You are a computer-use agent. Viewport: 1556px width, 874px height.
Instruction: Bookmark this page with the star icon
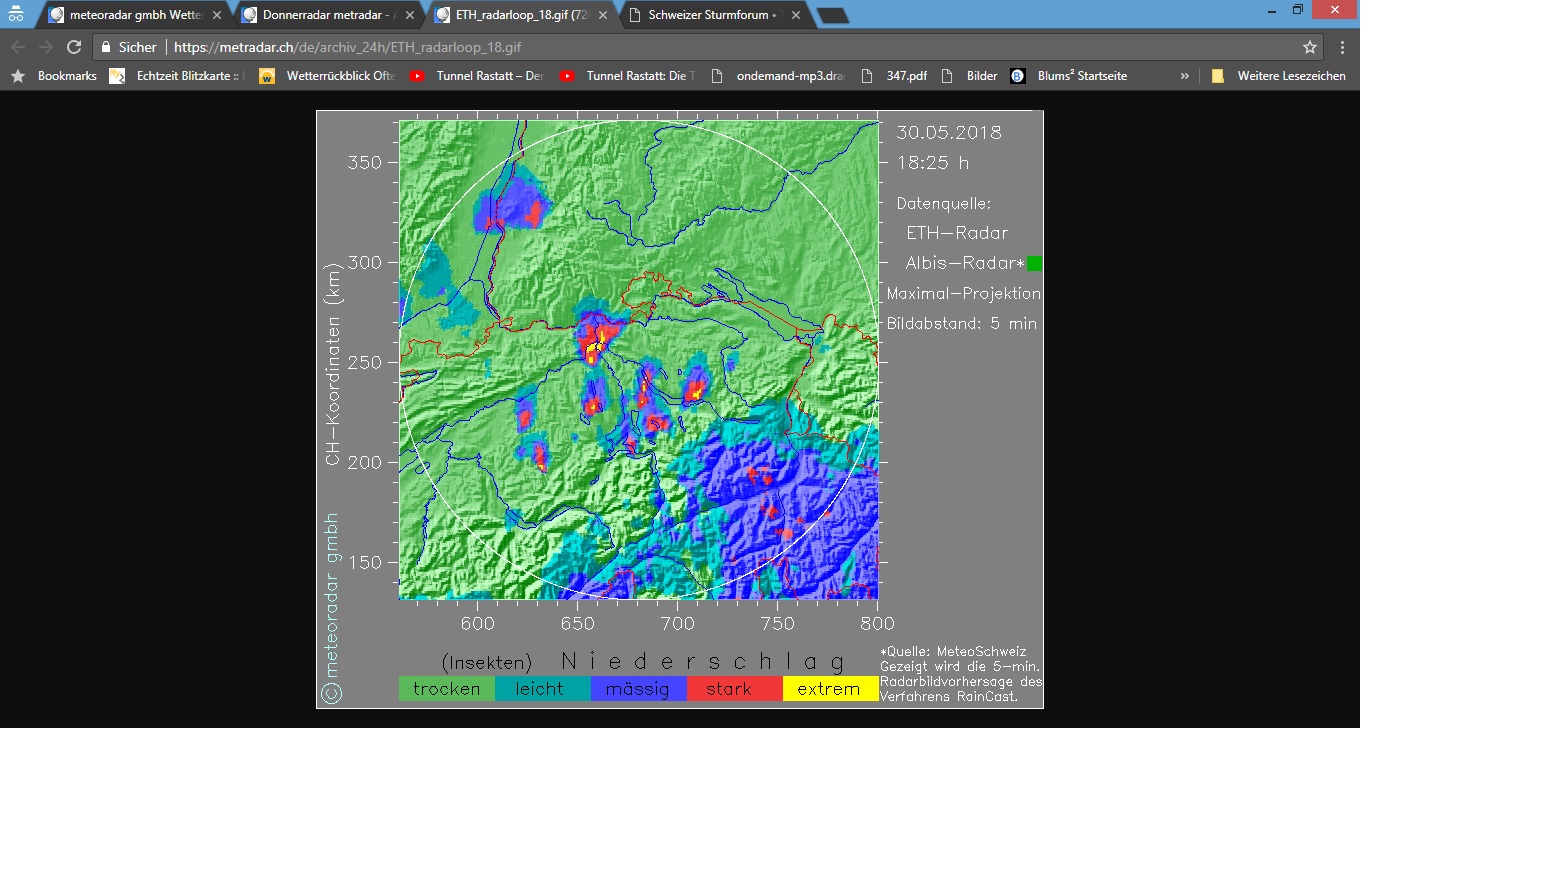point(1309,47)
